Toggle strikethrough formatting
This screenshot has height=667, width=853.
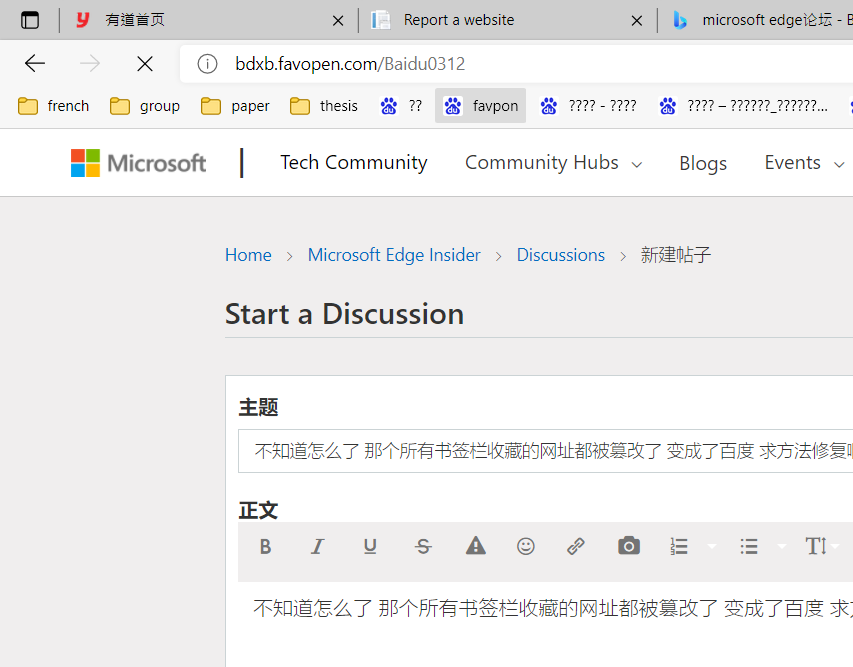pos(423,546)
